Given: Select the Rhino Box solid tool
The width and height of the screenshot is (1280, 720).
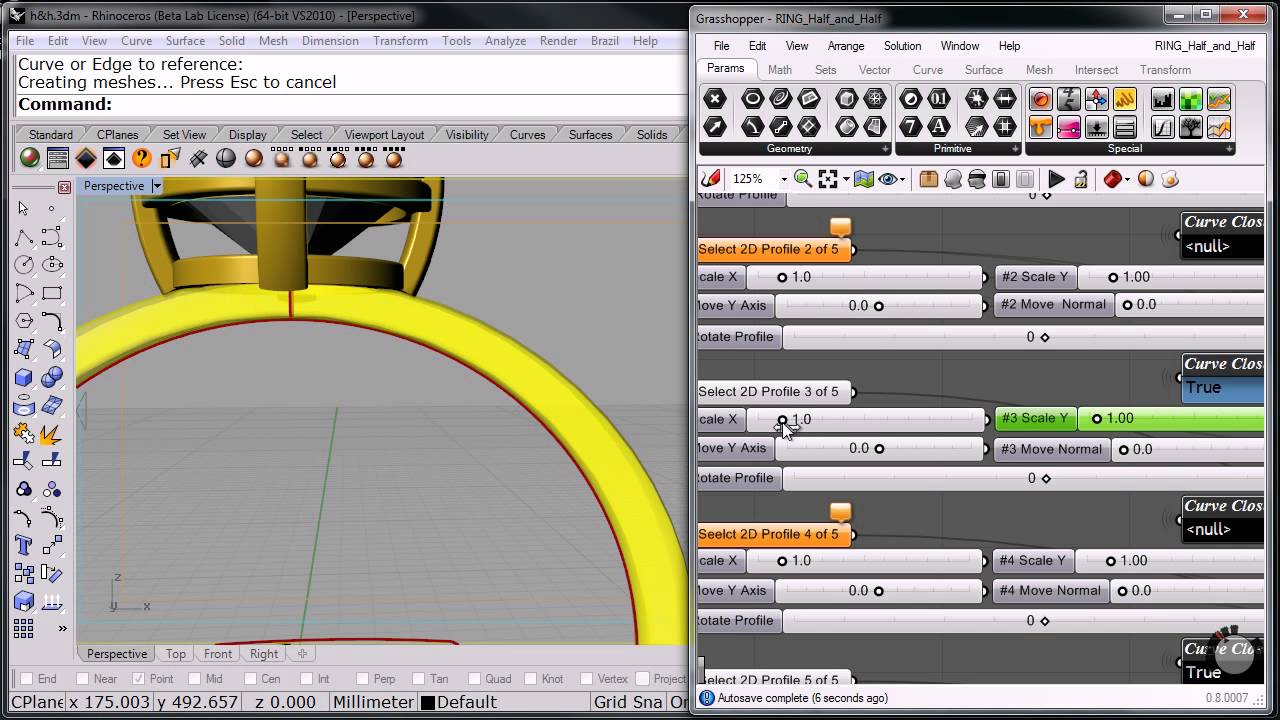Looking at the screenshot, I should (24, 377).
